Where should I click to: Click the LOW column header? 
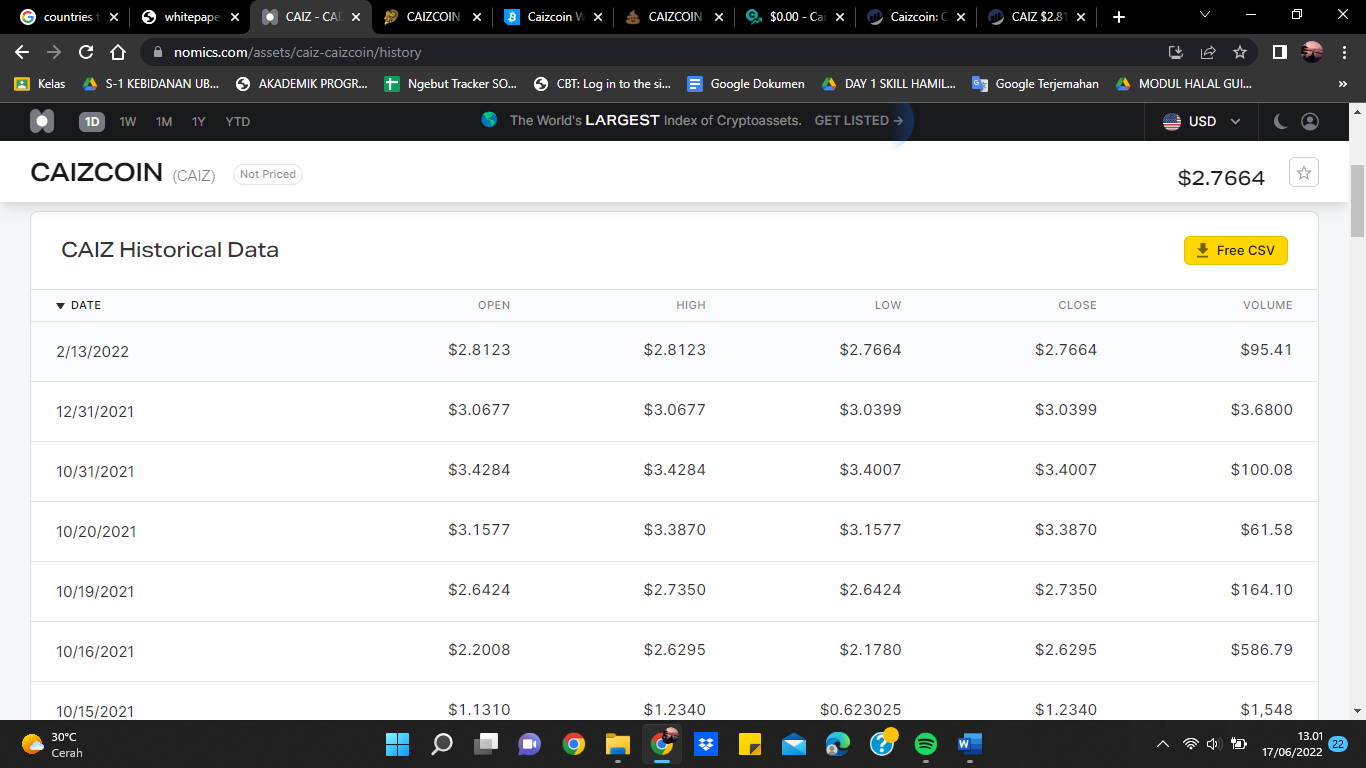tap(888, 305)
